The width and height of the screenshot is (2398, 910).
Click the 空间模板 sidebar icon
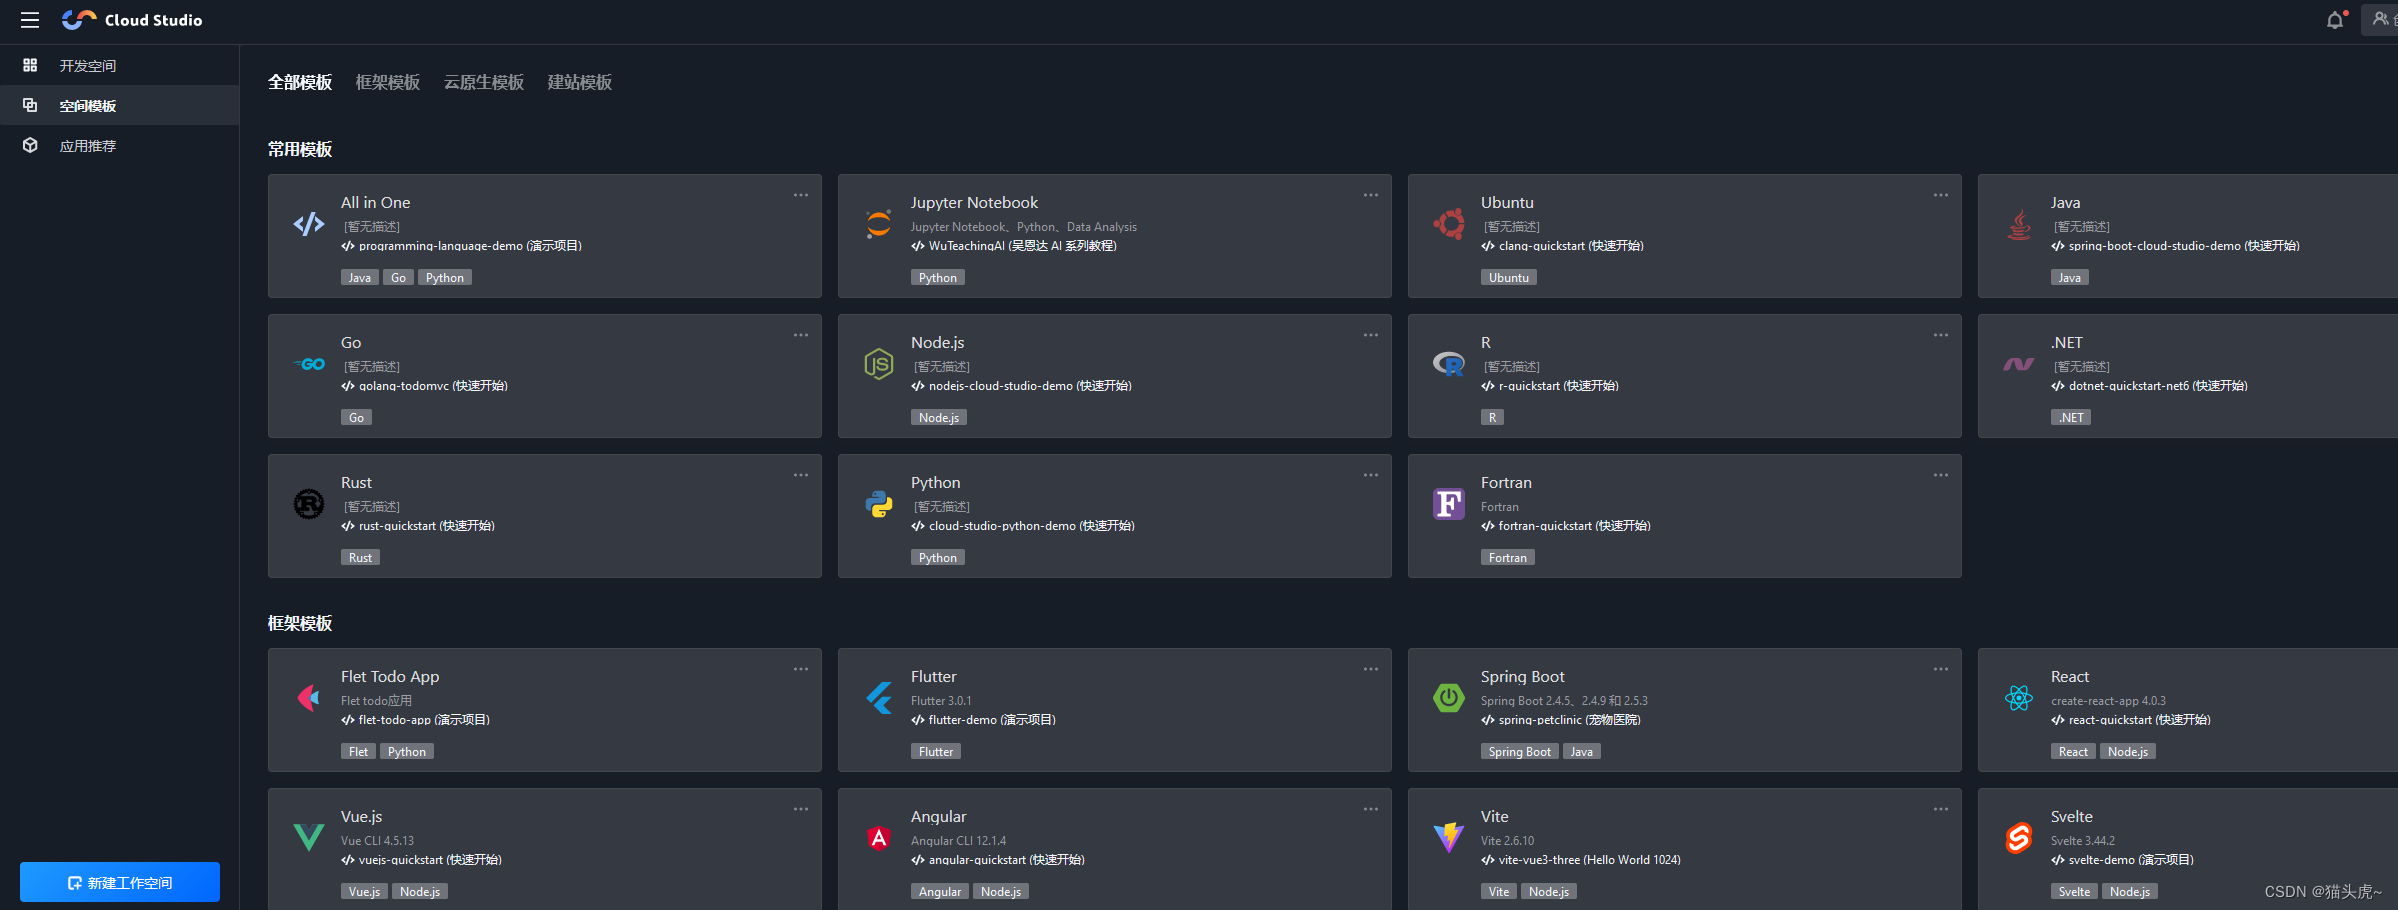tap(30, 105)
